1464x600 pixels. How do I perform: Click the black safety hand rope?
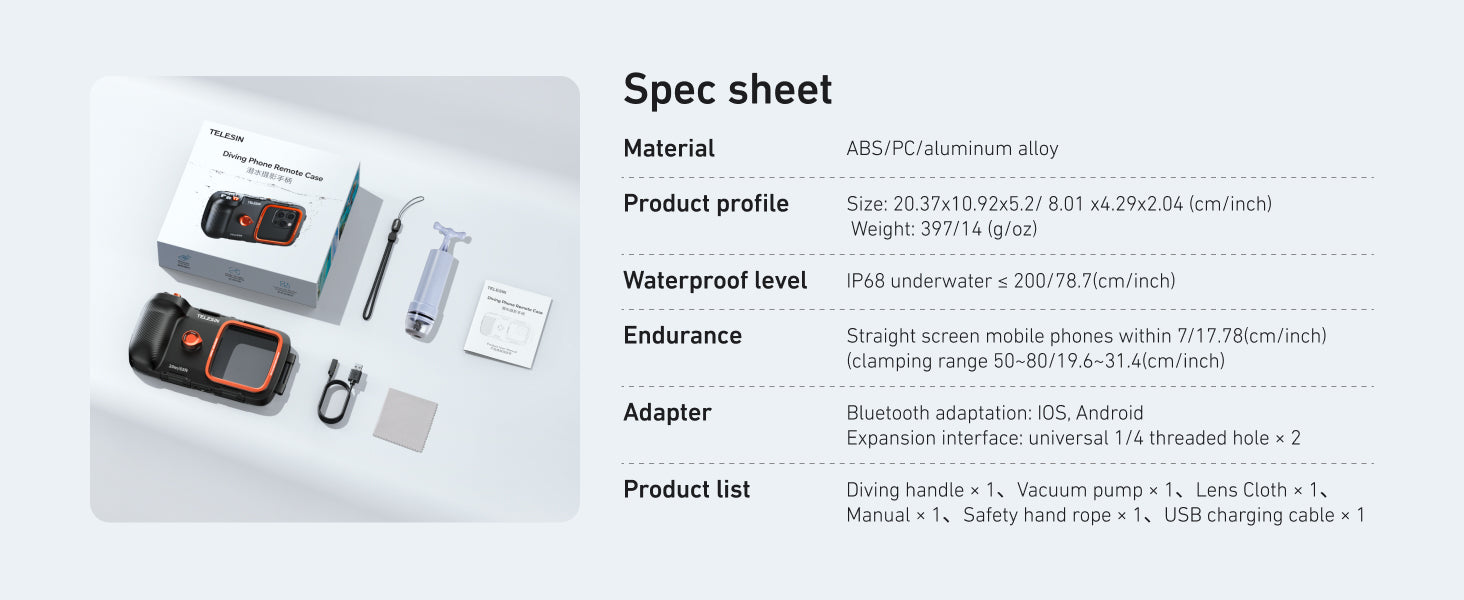[x=385, y=262]
